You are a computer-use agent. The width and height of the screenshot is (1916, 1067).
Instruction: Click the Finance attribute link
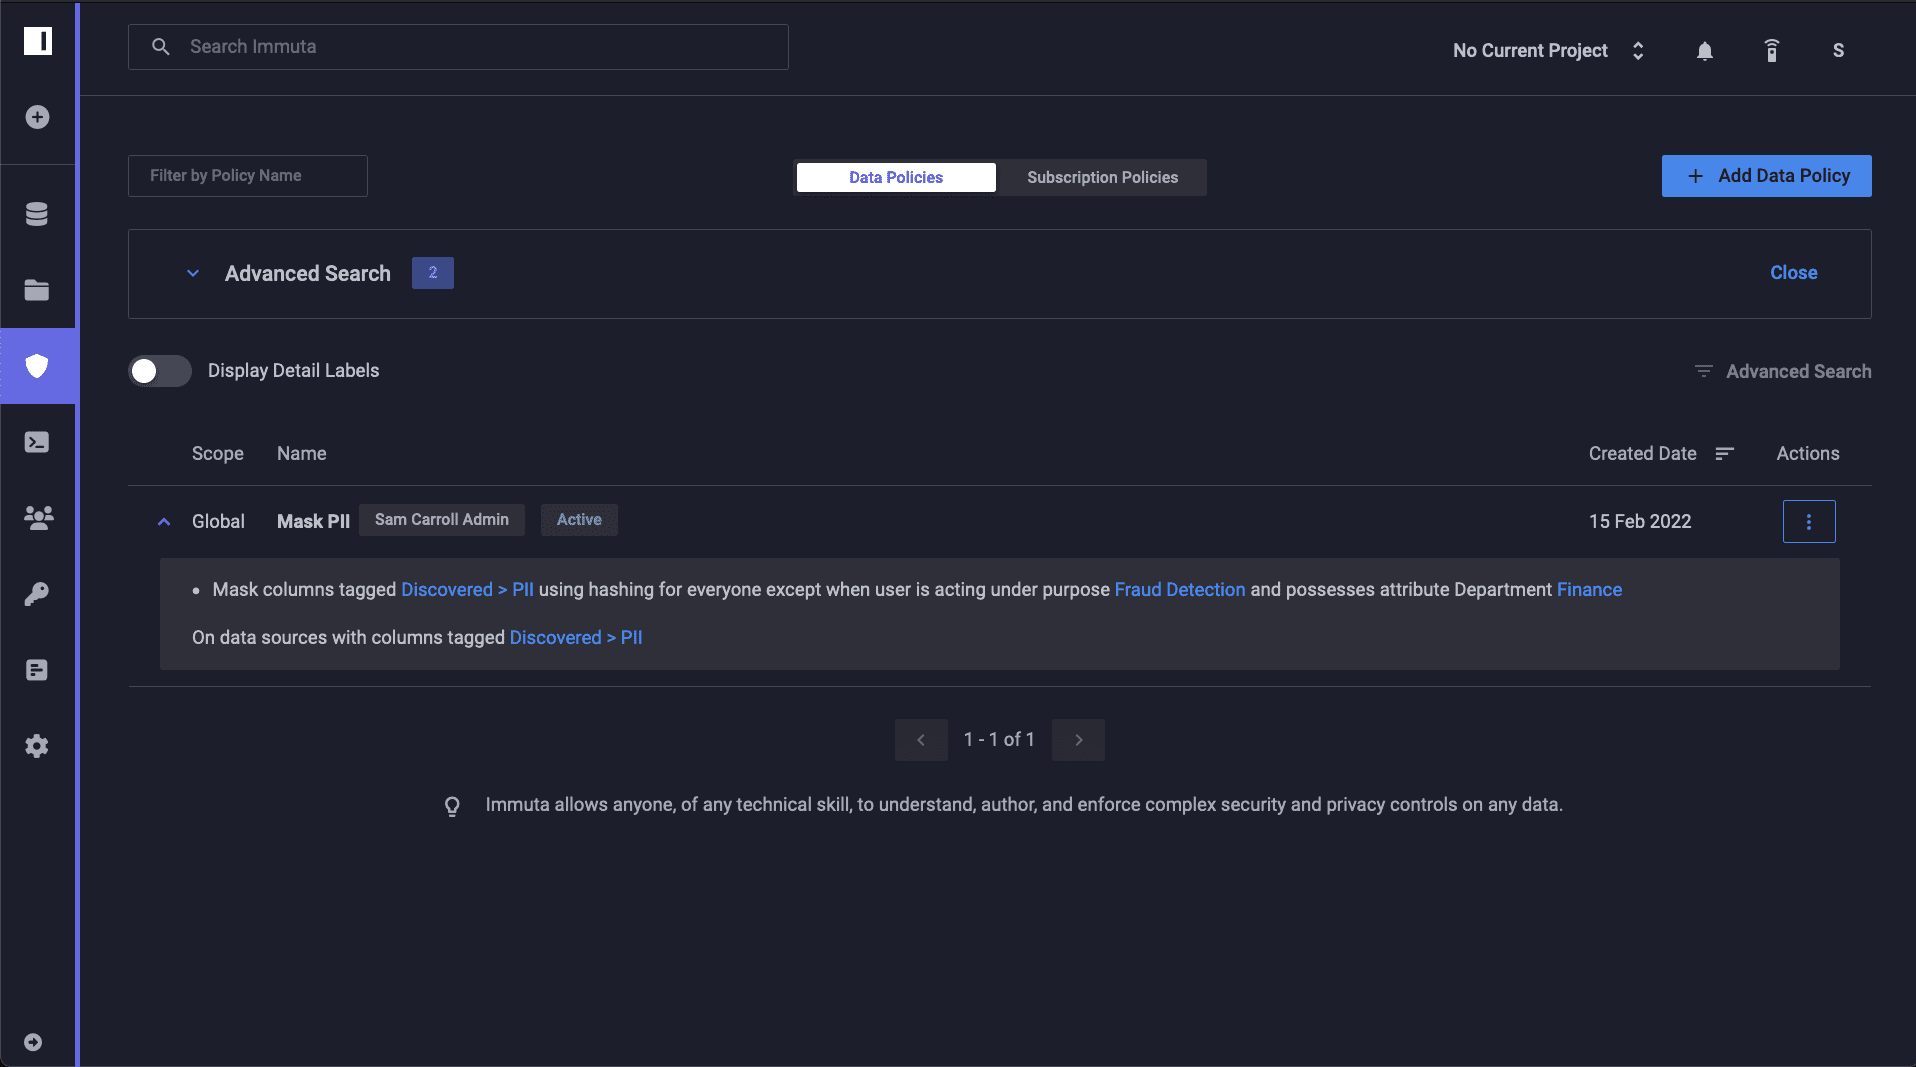(x=1589, y=590)
